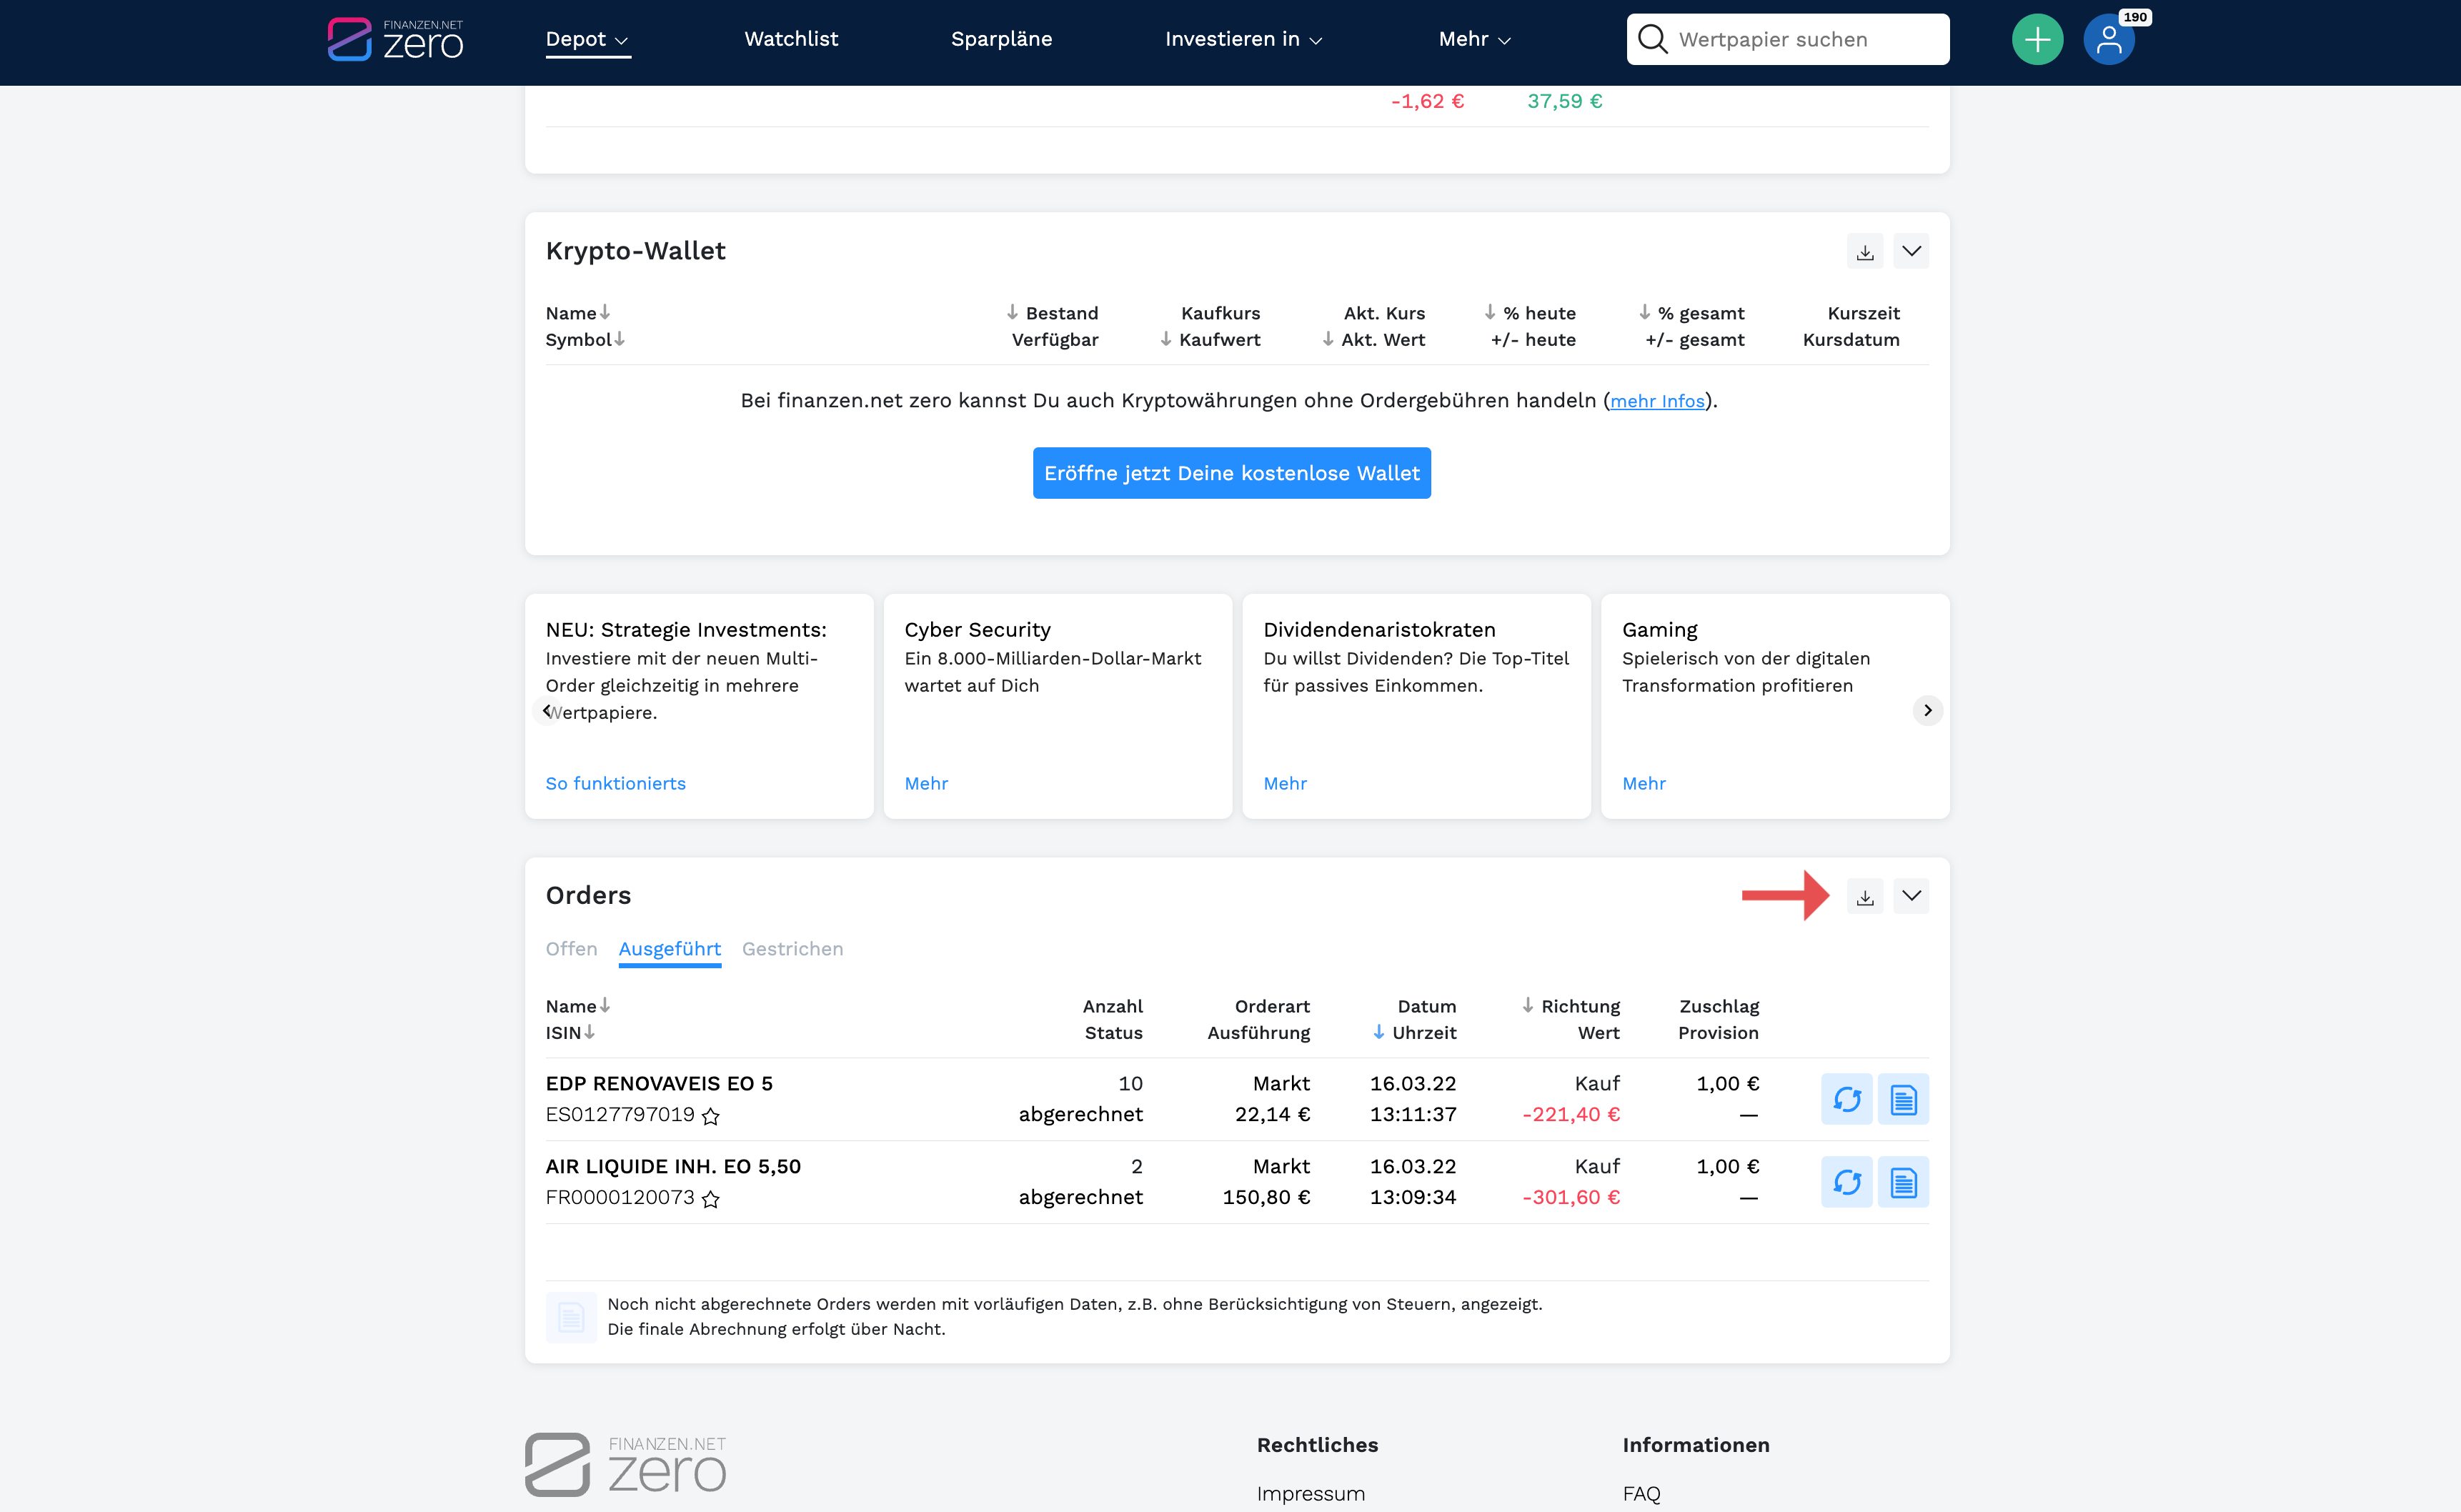Click the search magnifier icon
Viewport: 2461px width, 1512px height.
pos(1652,40)
